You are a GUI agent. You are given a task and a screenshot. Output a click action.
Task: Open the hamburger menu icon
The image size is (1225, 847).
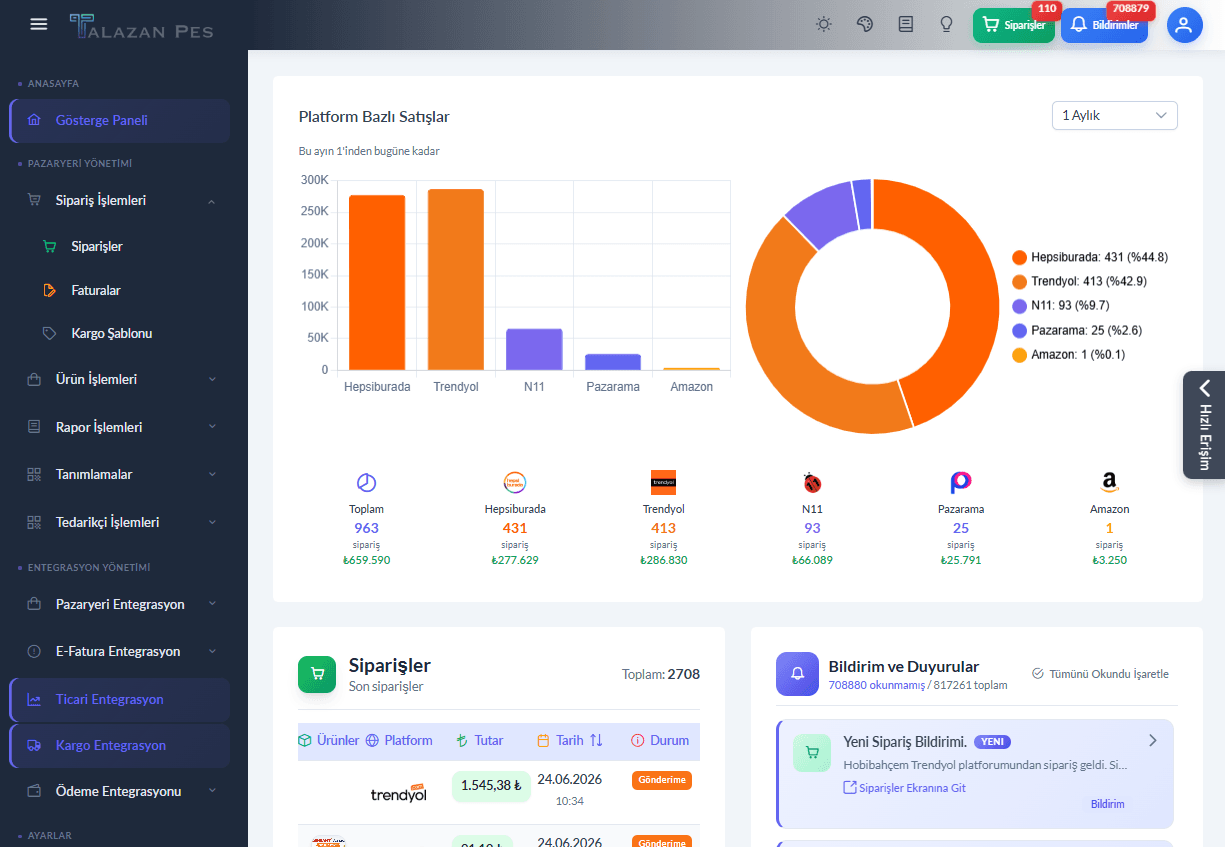coord(39,24)
